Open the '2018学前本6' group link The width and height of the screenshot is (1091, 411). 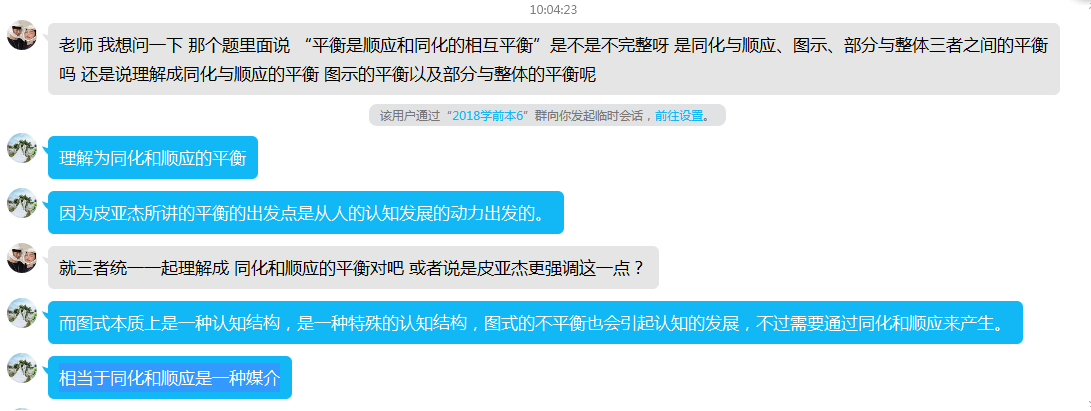pyautogui.click(x=490, y=115)
